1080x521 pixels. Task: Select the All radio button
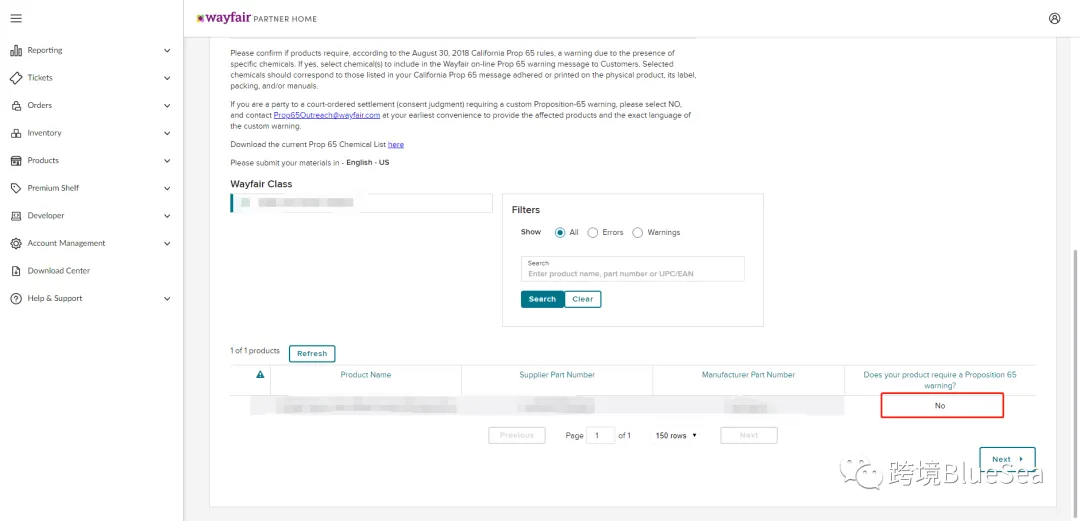(559, 232)
